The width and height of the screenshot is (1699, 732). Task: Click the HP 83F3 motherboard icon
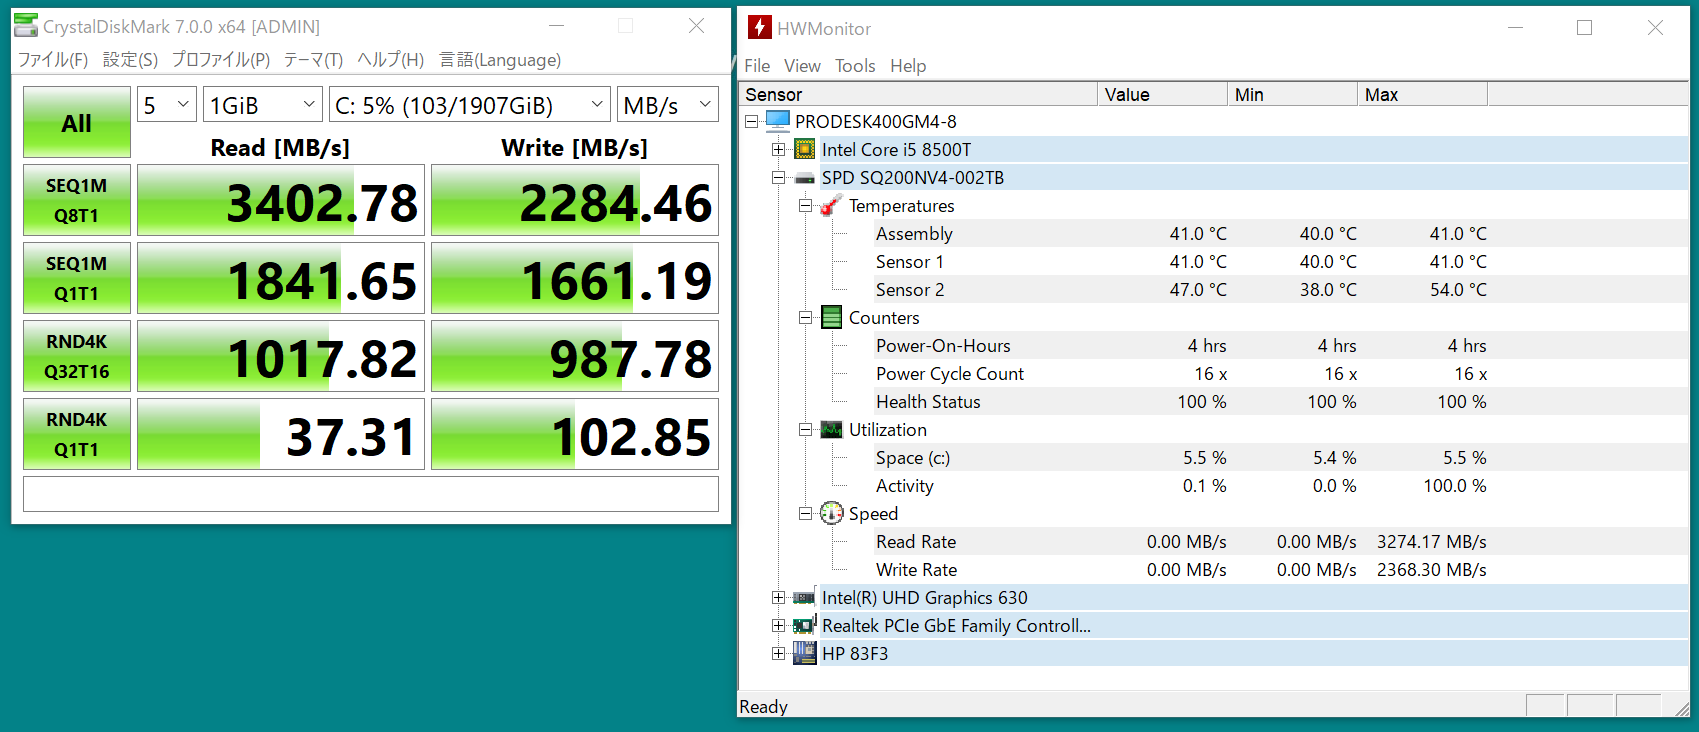(x=805, y=653)
